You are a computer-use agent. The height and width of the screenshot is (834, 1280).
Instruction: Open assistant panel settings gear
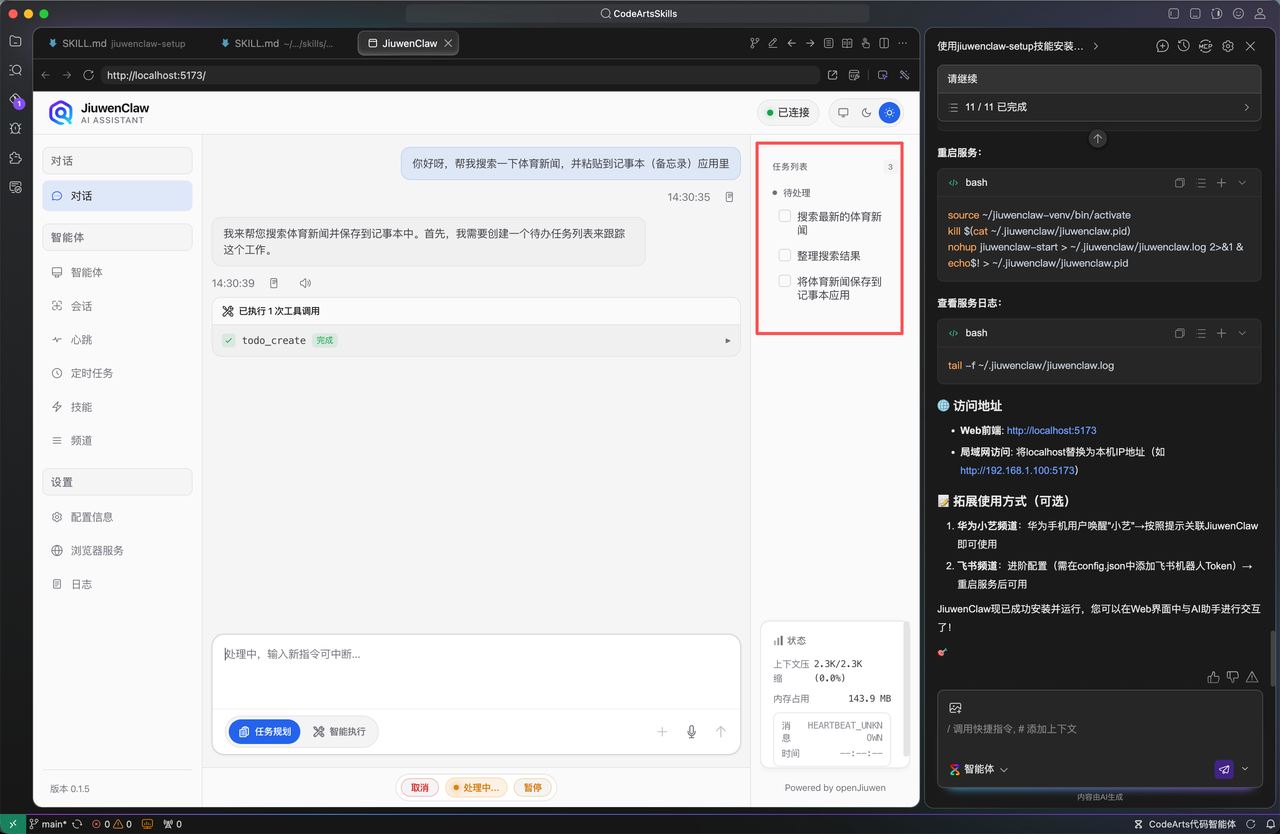tap(1228, 46)
